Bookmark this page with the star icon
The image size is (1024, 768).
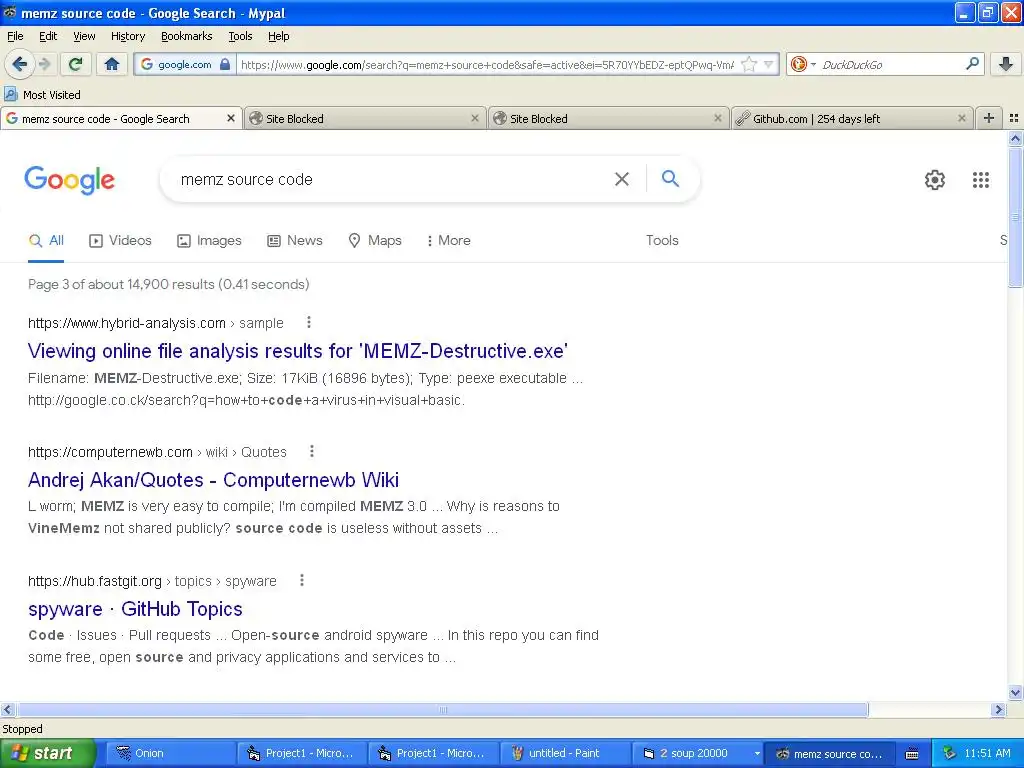tap(749, 64)
